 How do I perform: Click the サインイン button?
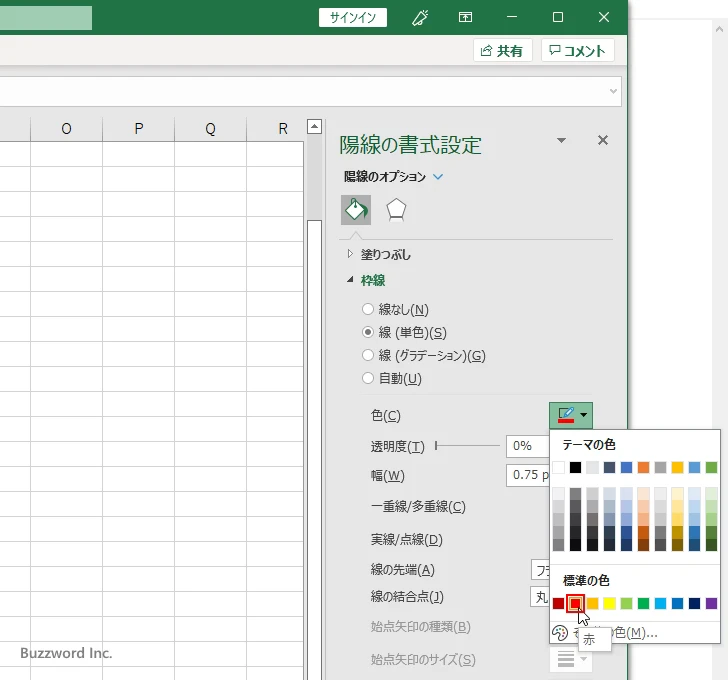353,18
